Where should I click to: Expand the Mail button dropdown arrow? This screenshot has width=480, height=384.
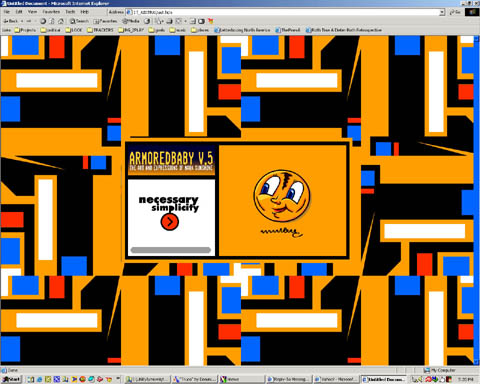[x=162, y=21]
